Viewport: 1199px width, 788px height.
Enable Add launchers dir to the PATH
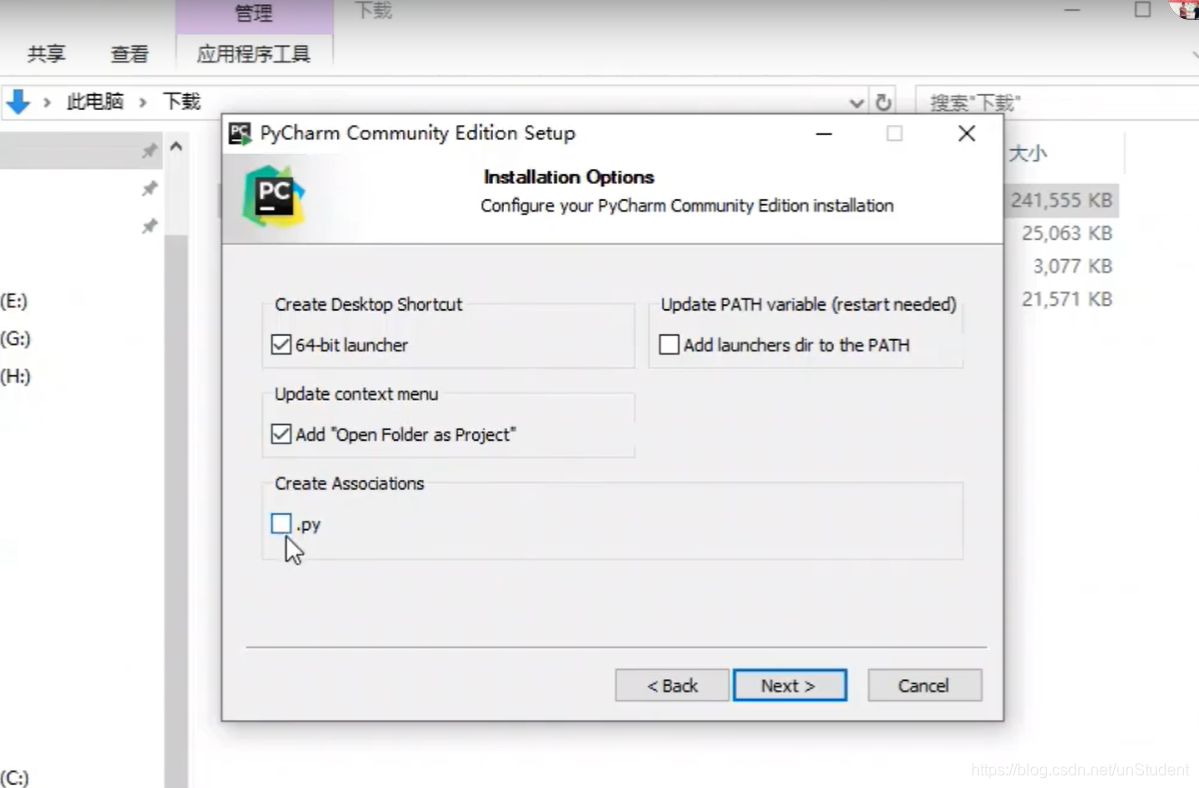pyautogui.click(x=669, y=345)
